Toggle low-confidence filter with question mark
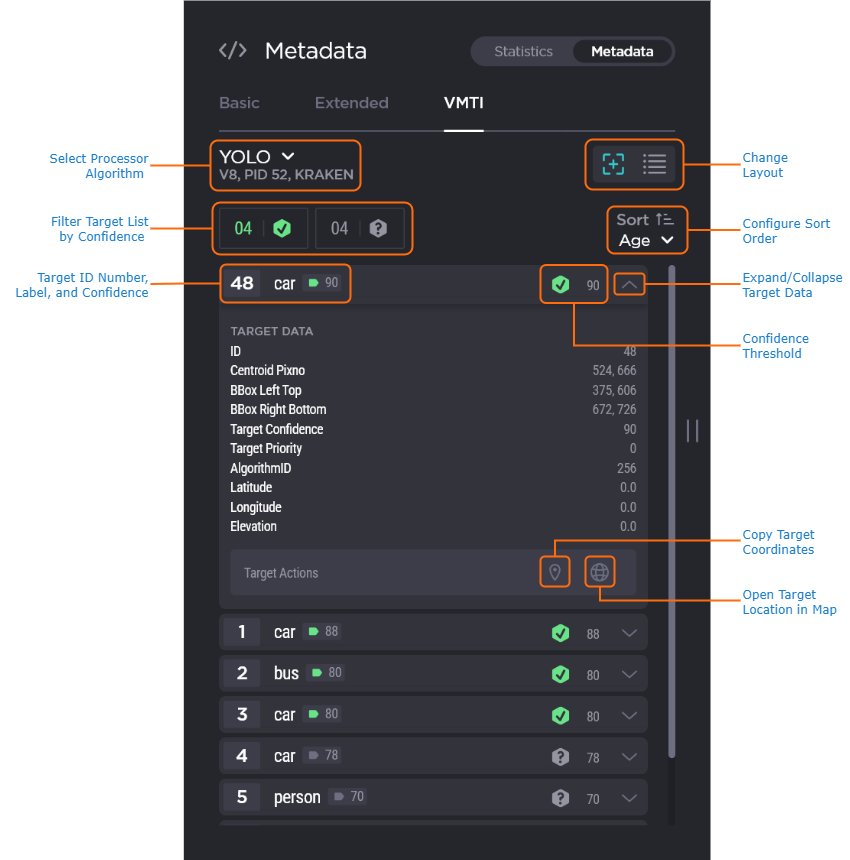Viewport: 850px width, 860px height. (359, 228)
